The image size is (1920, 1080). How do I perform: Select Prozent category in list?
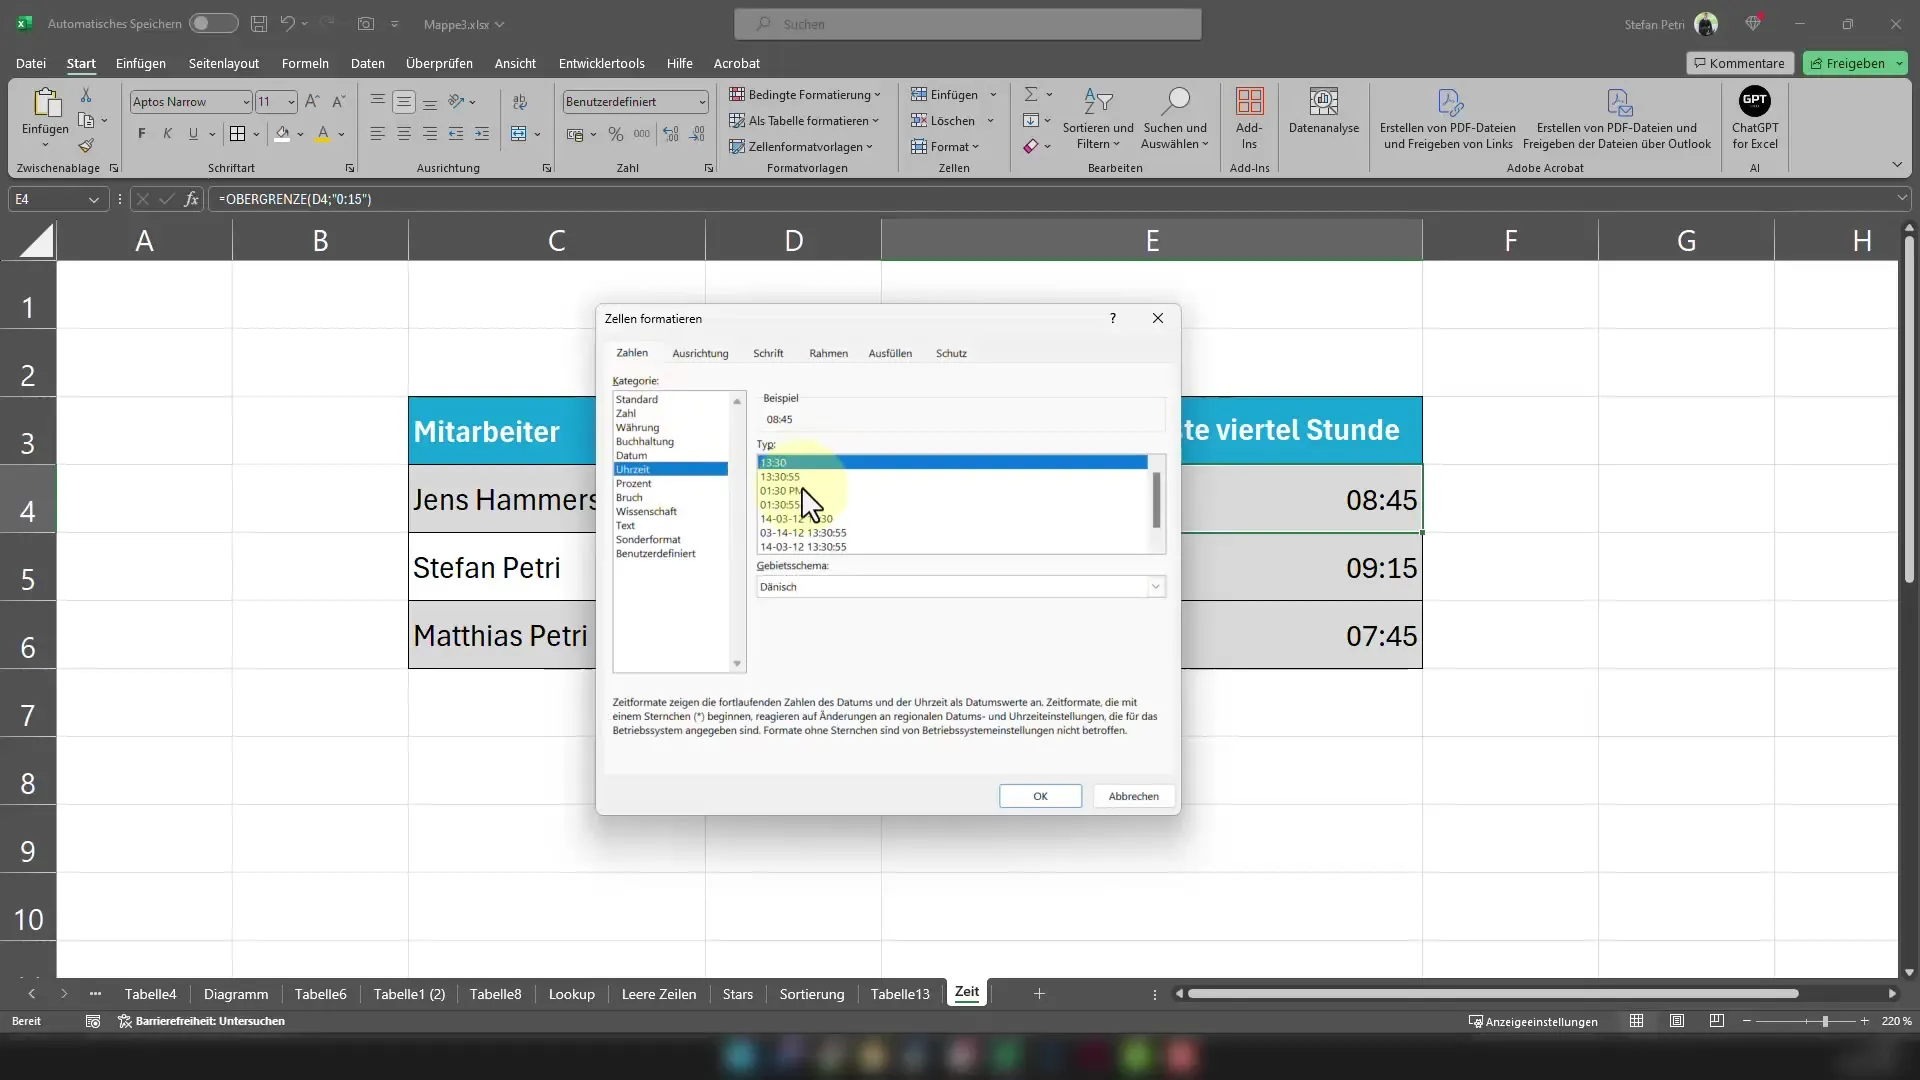[x=671, y=483]
